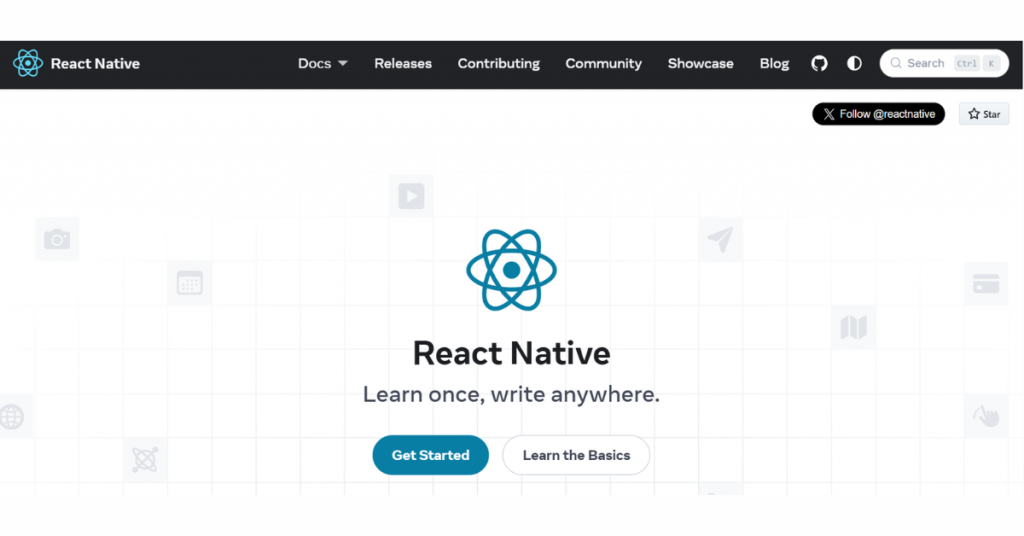1024x536 pixels.
Task: Click inside the Search box
Action: [x=944, y=63]
